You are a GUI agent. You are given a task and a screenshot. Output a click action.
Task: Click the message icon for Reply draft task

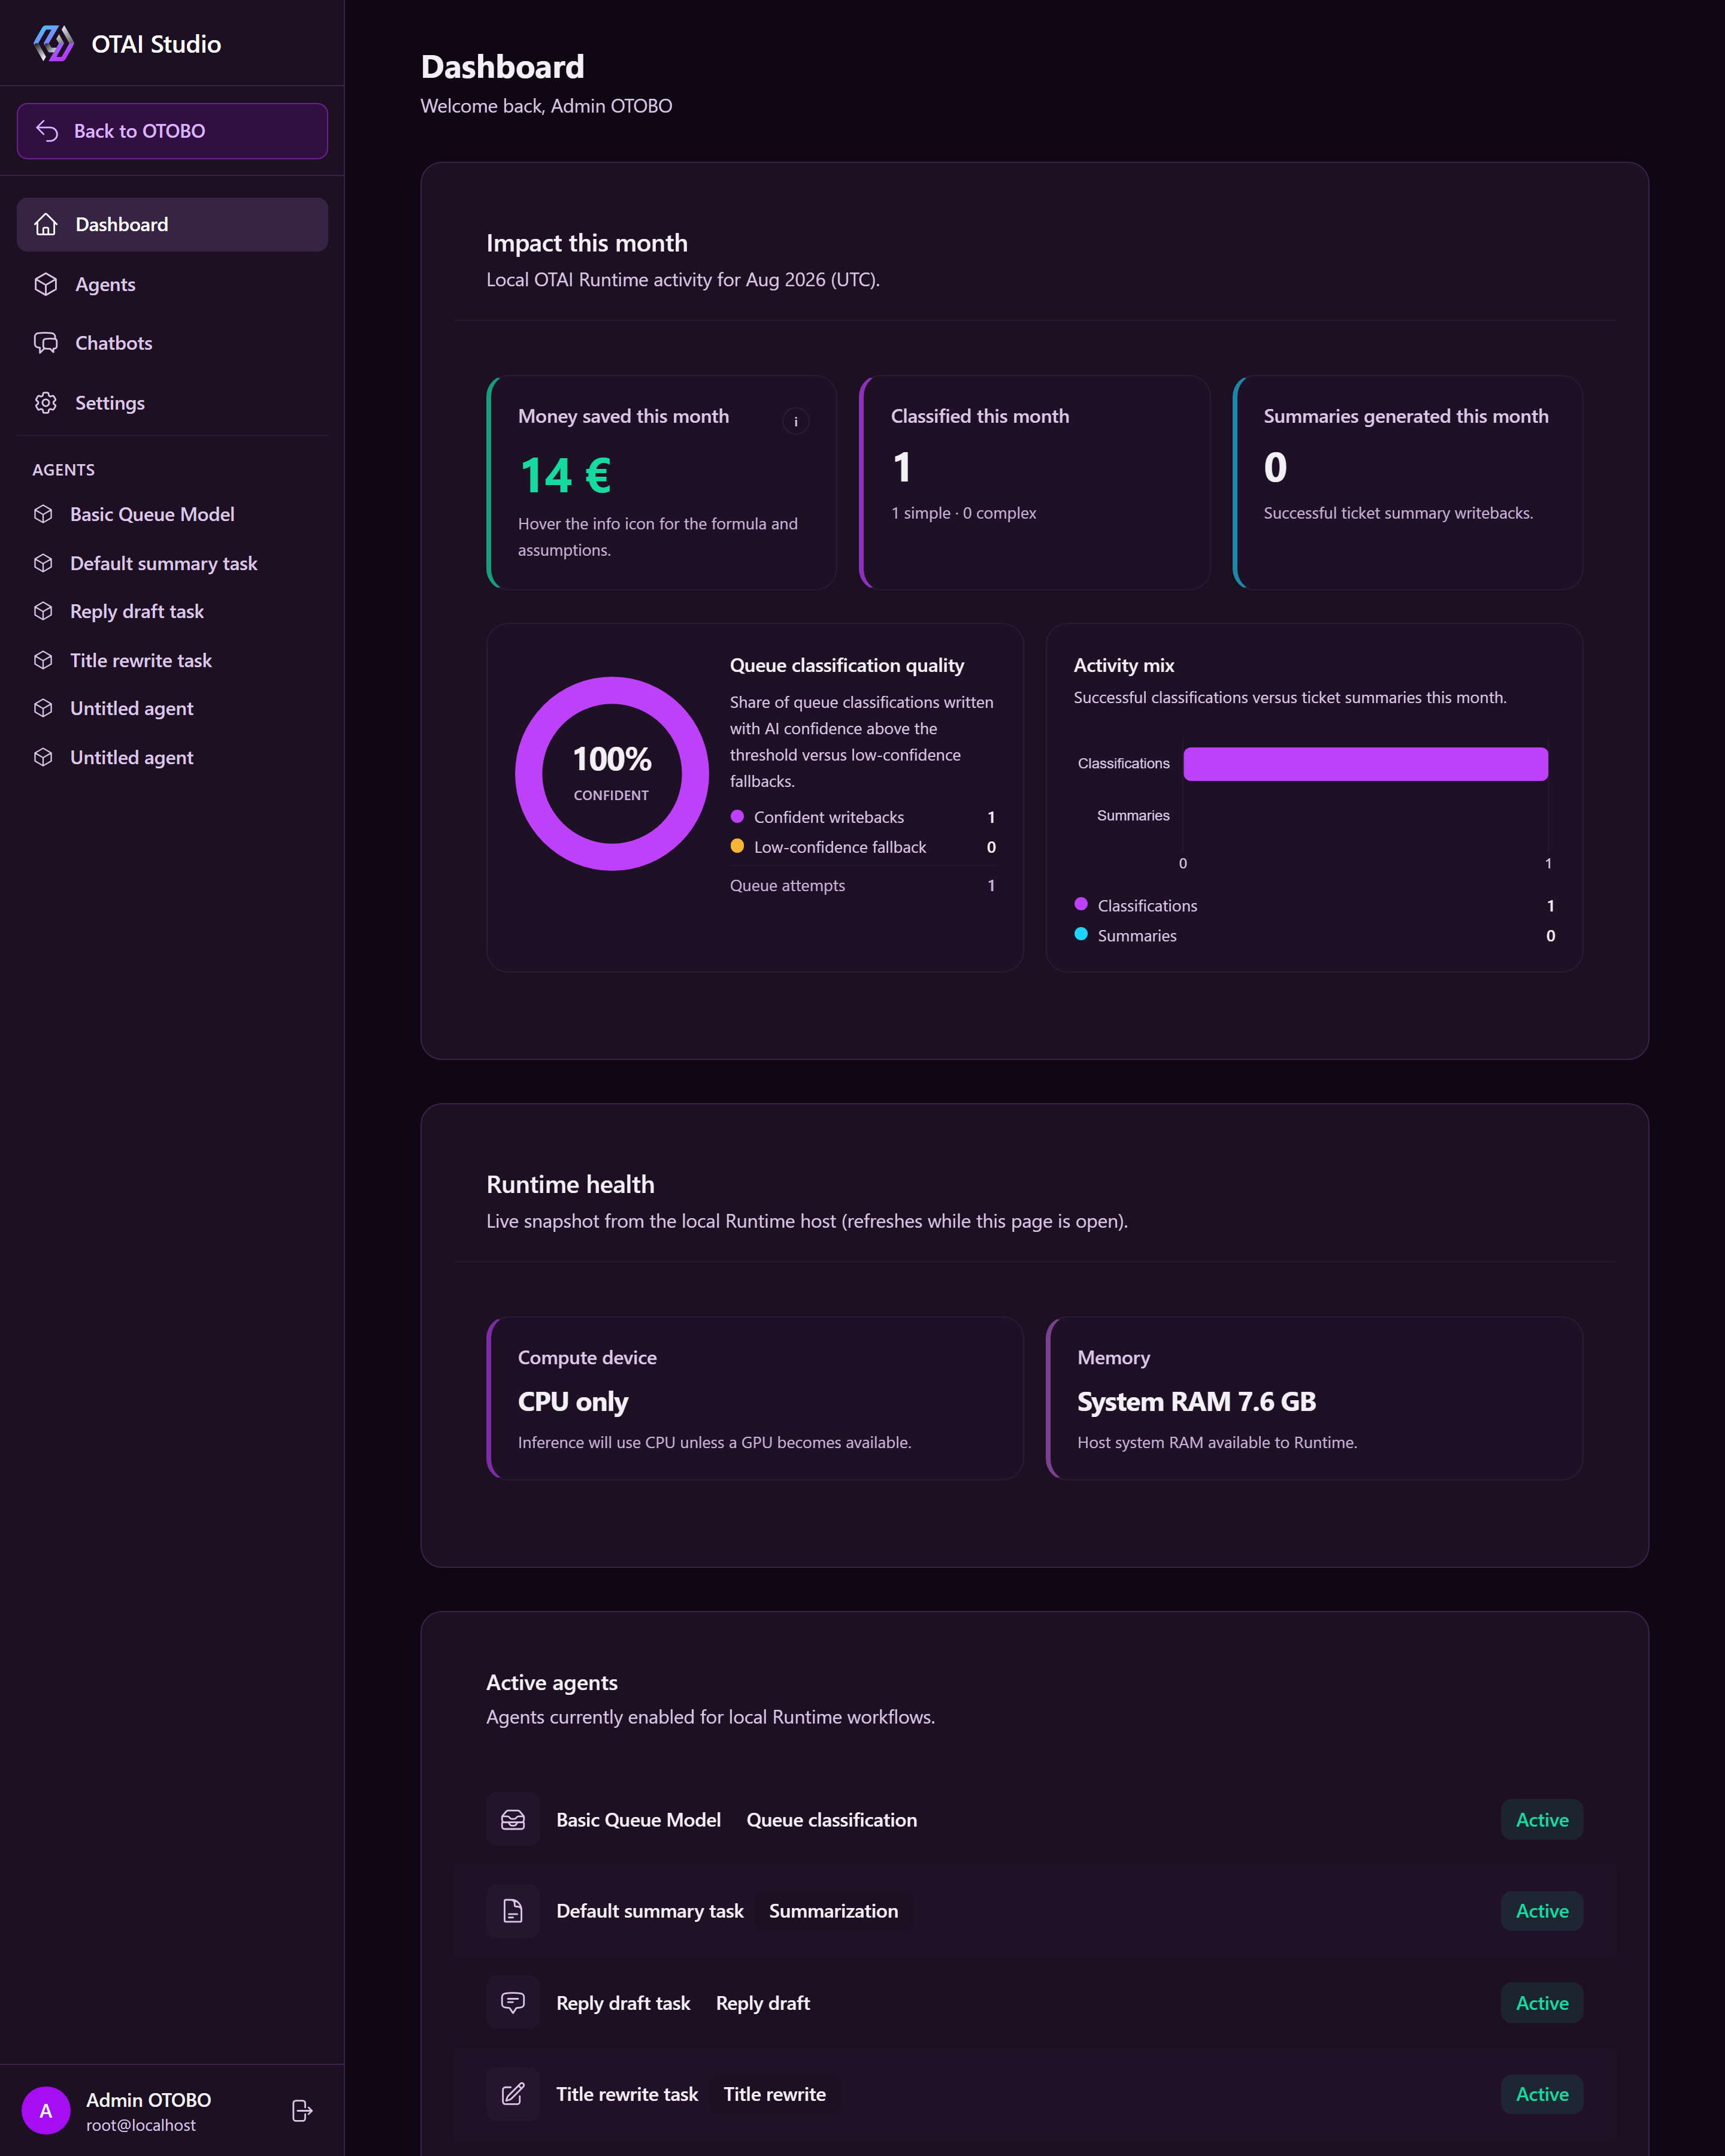[513, 2003]
